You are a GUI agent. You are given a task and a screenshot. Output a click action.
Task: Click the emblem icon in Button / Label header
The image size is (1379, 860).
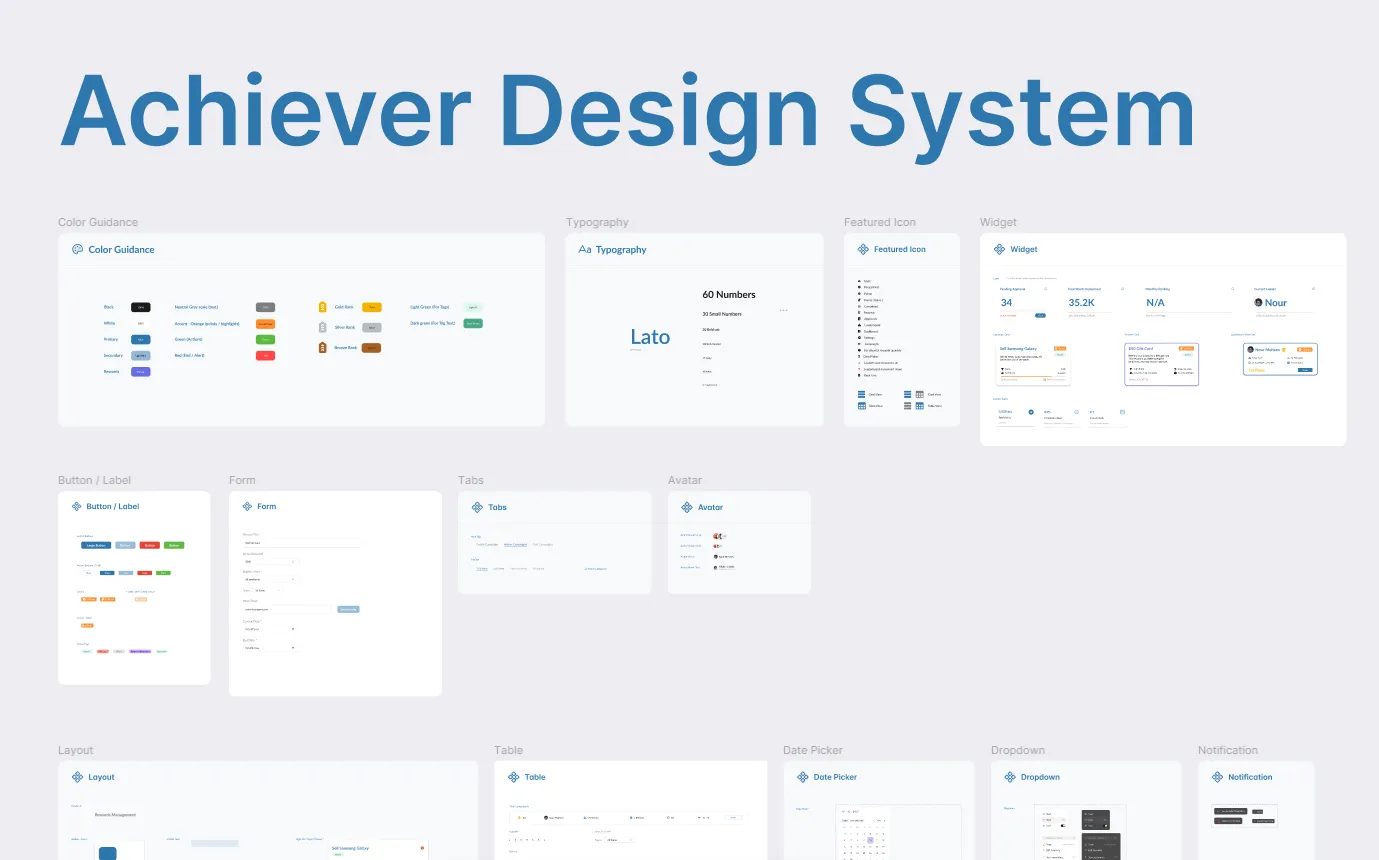(77, 506)
